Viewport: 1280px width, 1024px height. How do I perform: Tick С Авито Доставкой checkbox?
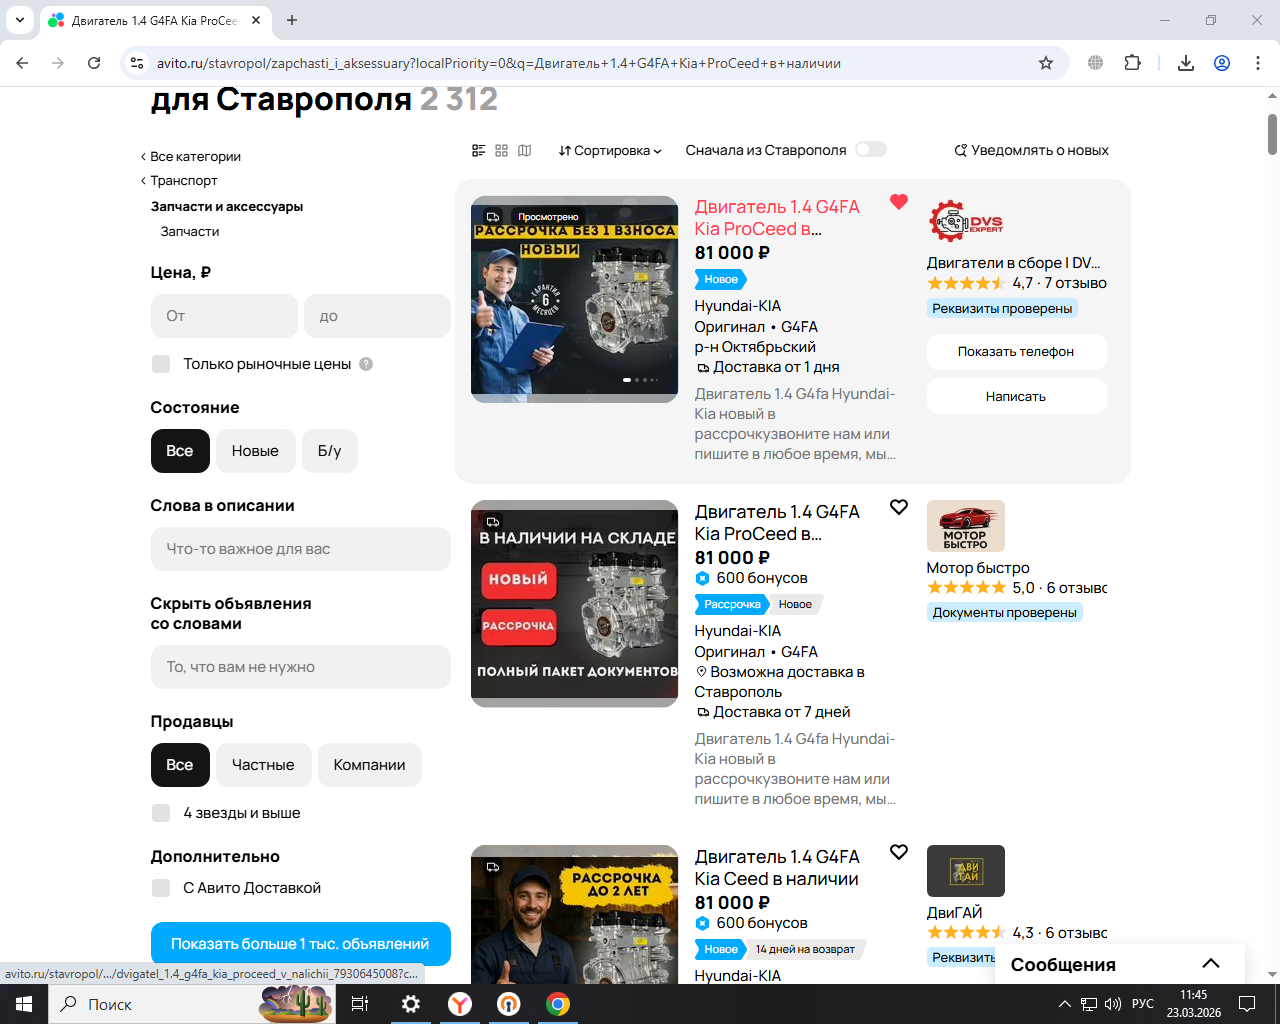click(161, 888)
